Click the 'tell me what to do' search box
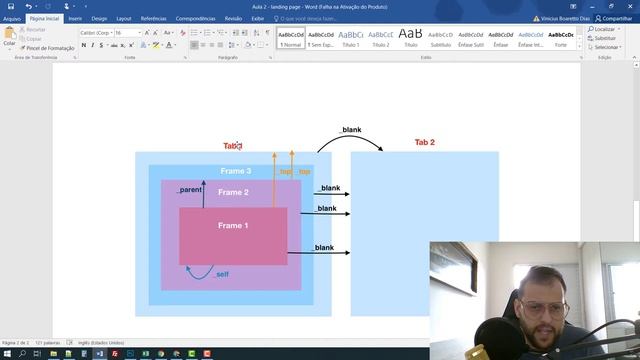Viewport: 640px width, 360px height. point(305,19)
